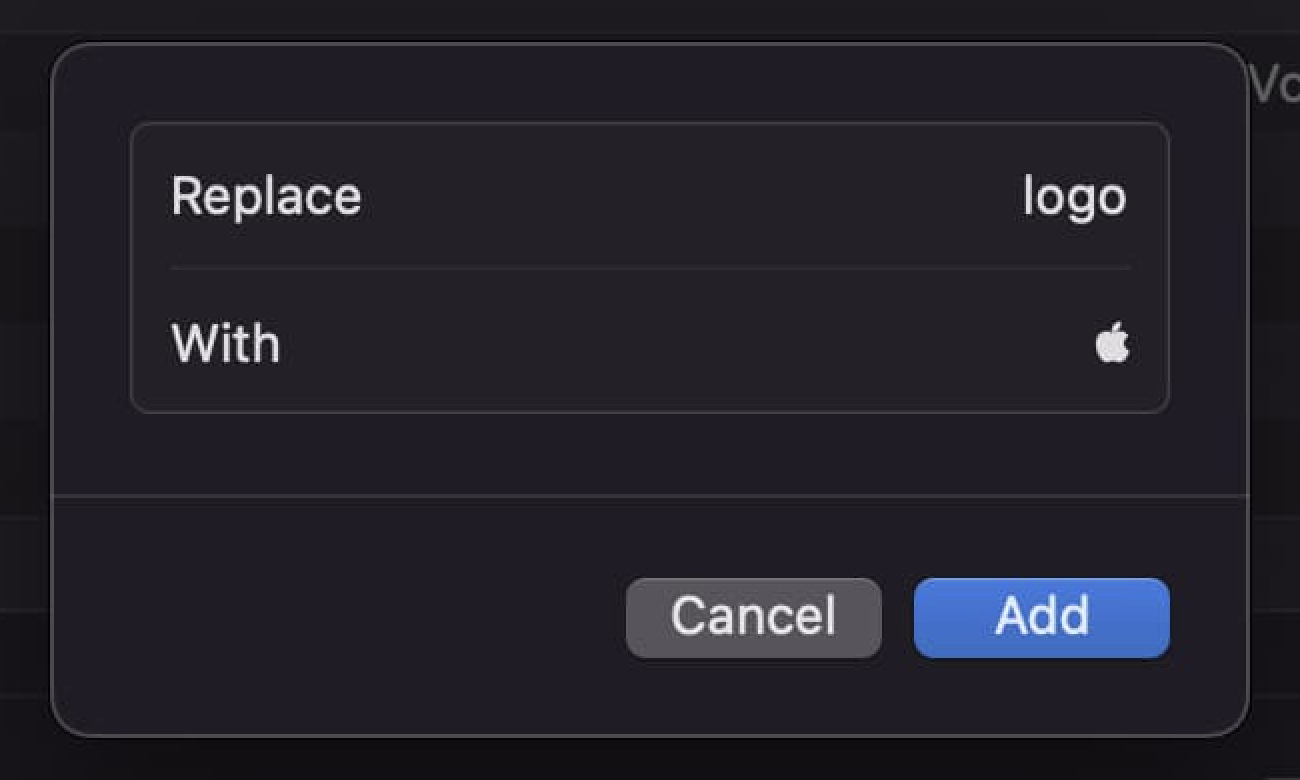Click the dialog's empty bottom-left corner area

pos(110,690)
